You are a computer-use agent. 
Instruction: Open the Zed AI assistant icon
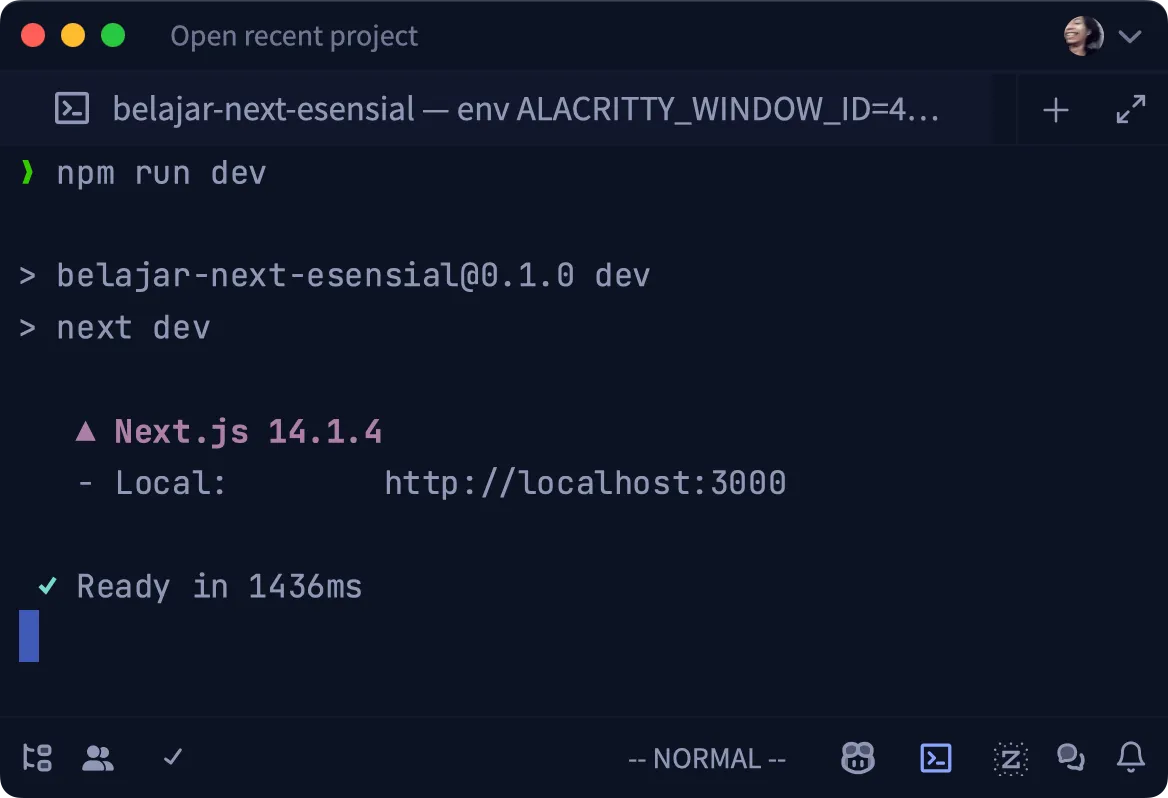point(1010,758)
